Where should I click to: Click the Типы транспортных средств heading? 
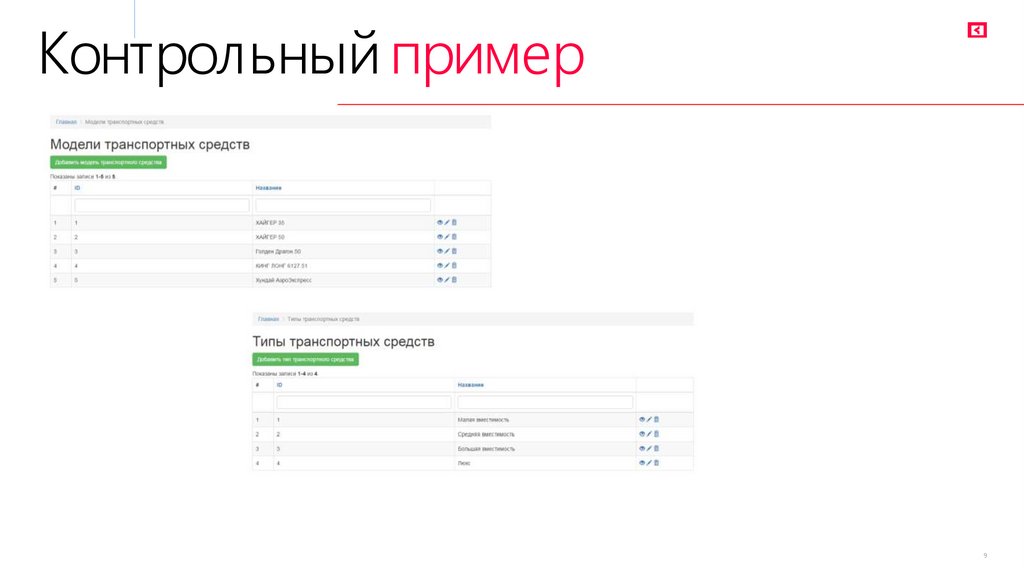pyautogui.click(x=344, y=342)
